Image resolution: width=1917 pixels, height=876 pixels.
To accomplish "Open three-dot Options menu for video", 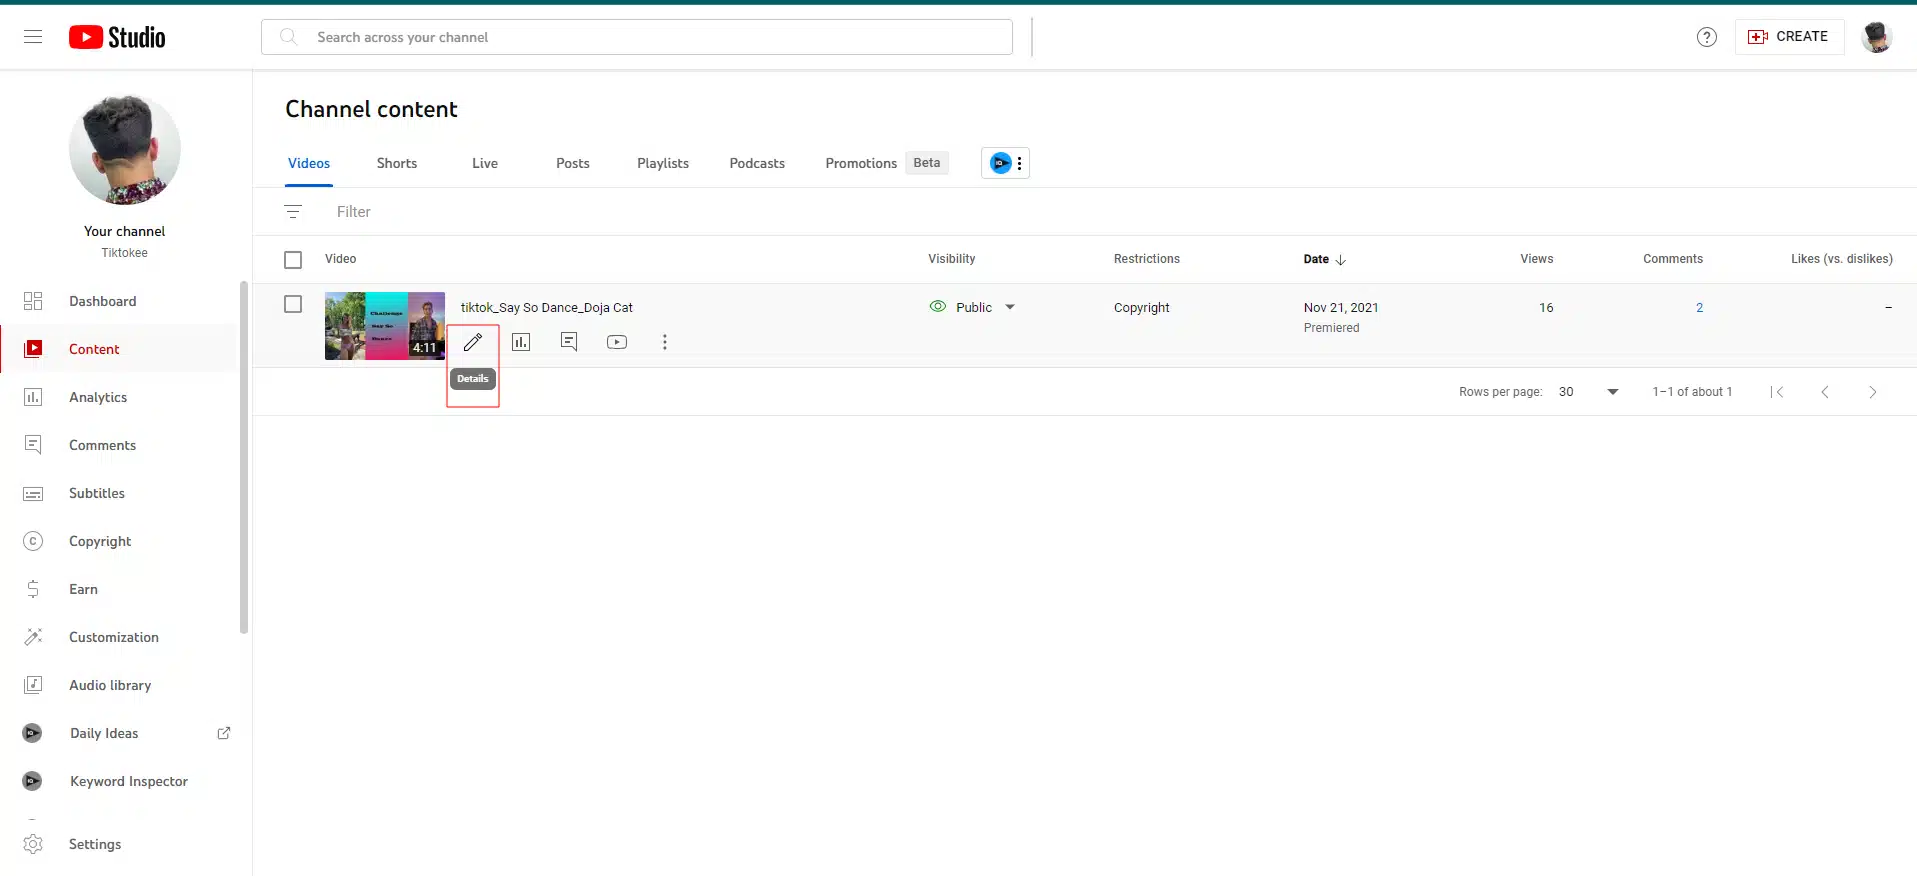I will tap(665, 342).
